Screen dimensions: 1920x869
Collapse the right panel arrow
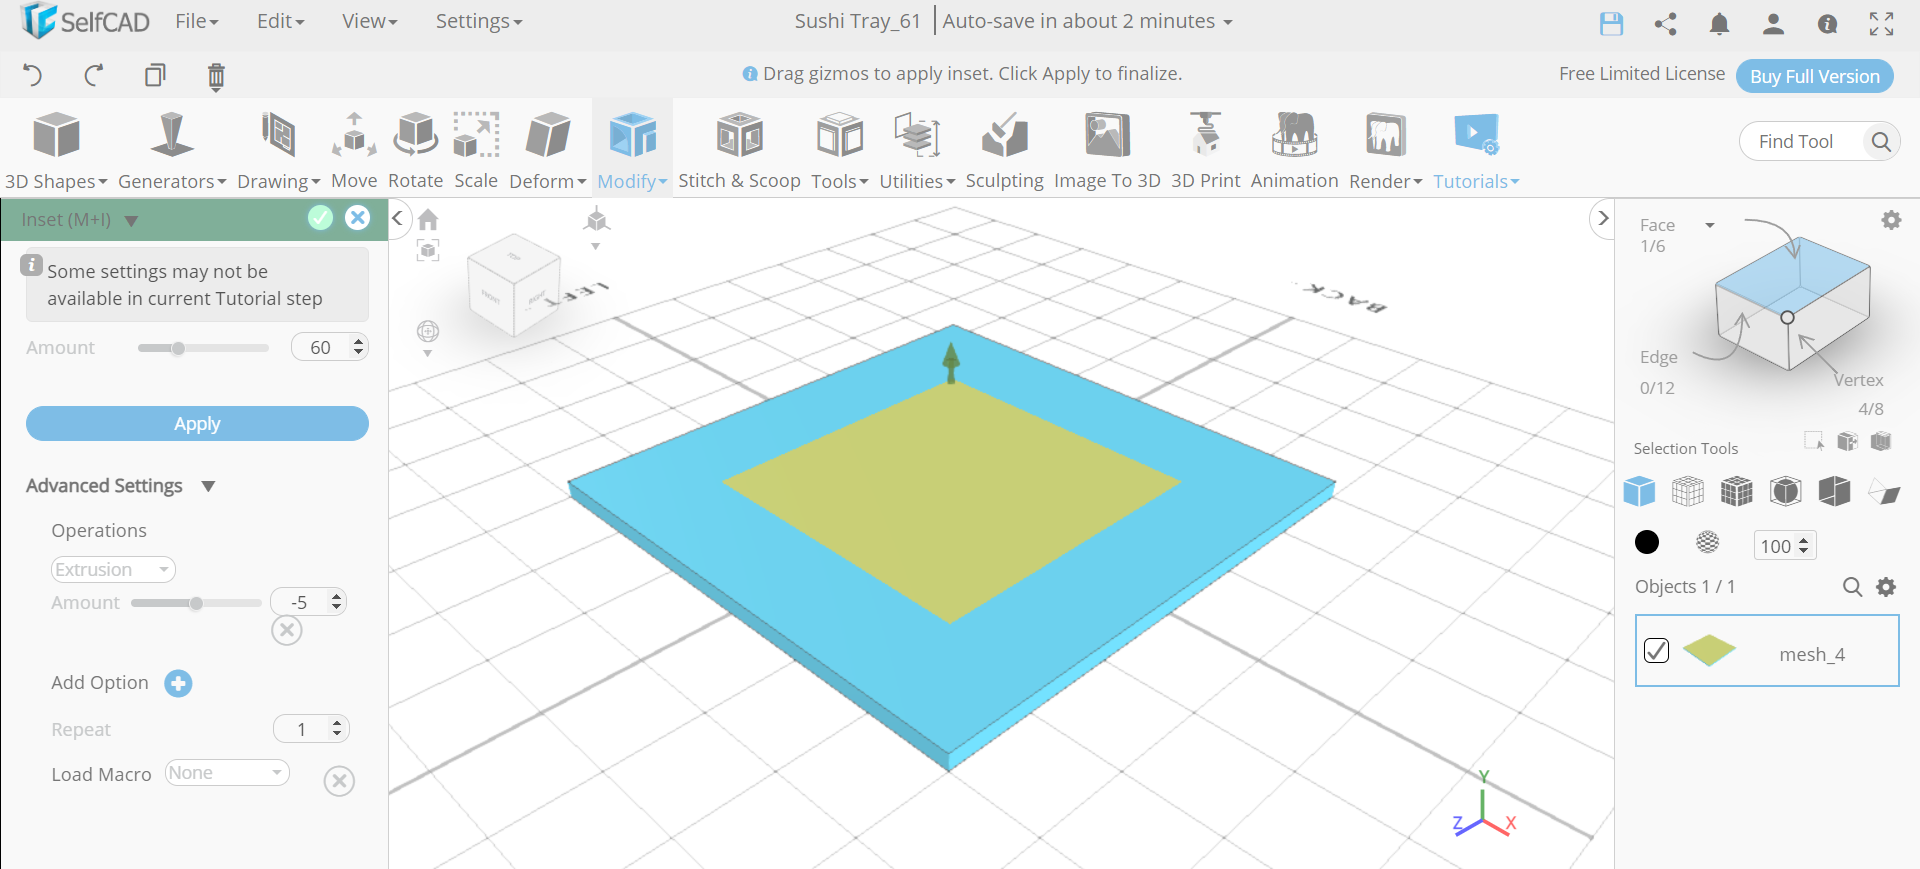click(x=1603, y=218)
